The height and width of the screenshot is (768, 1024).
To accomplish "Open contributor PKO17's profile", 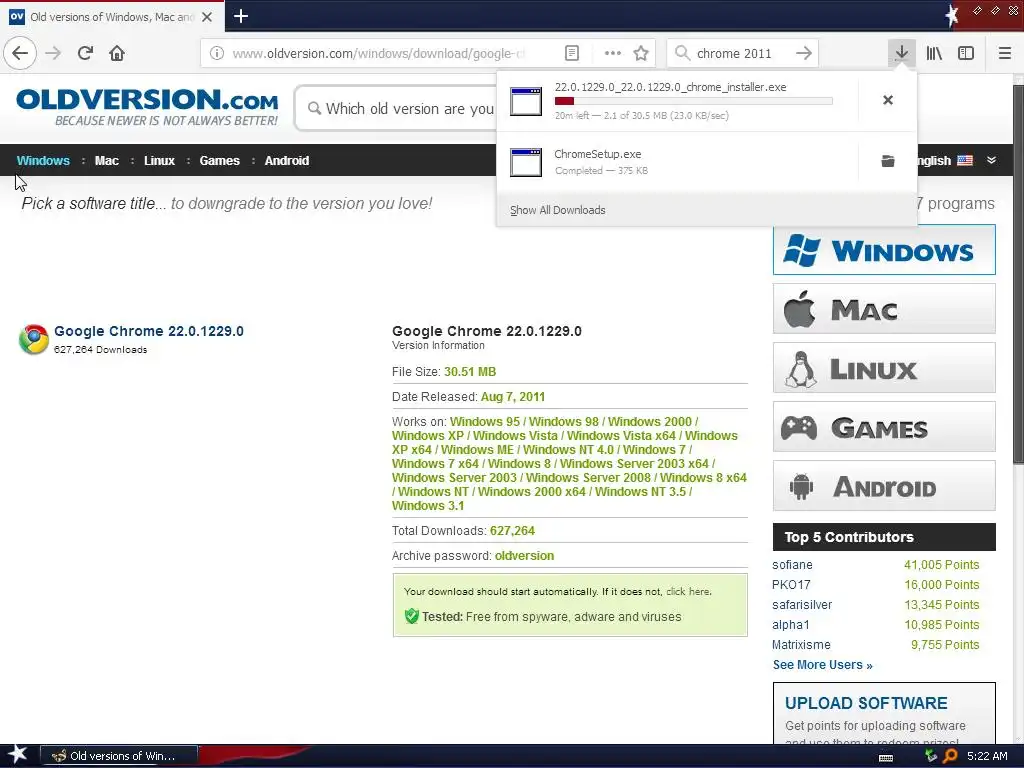I will click(x=791, y=584).
